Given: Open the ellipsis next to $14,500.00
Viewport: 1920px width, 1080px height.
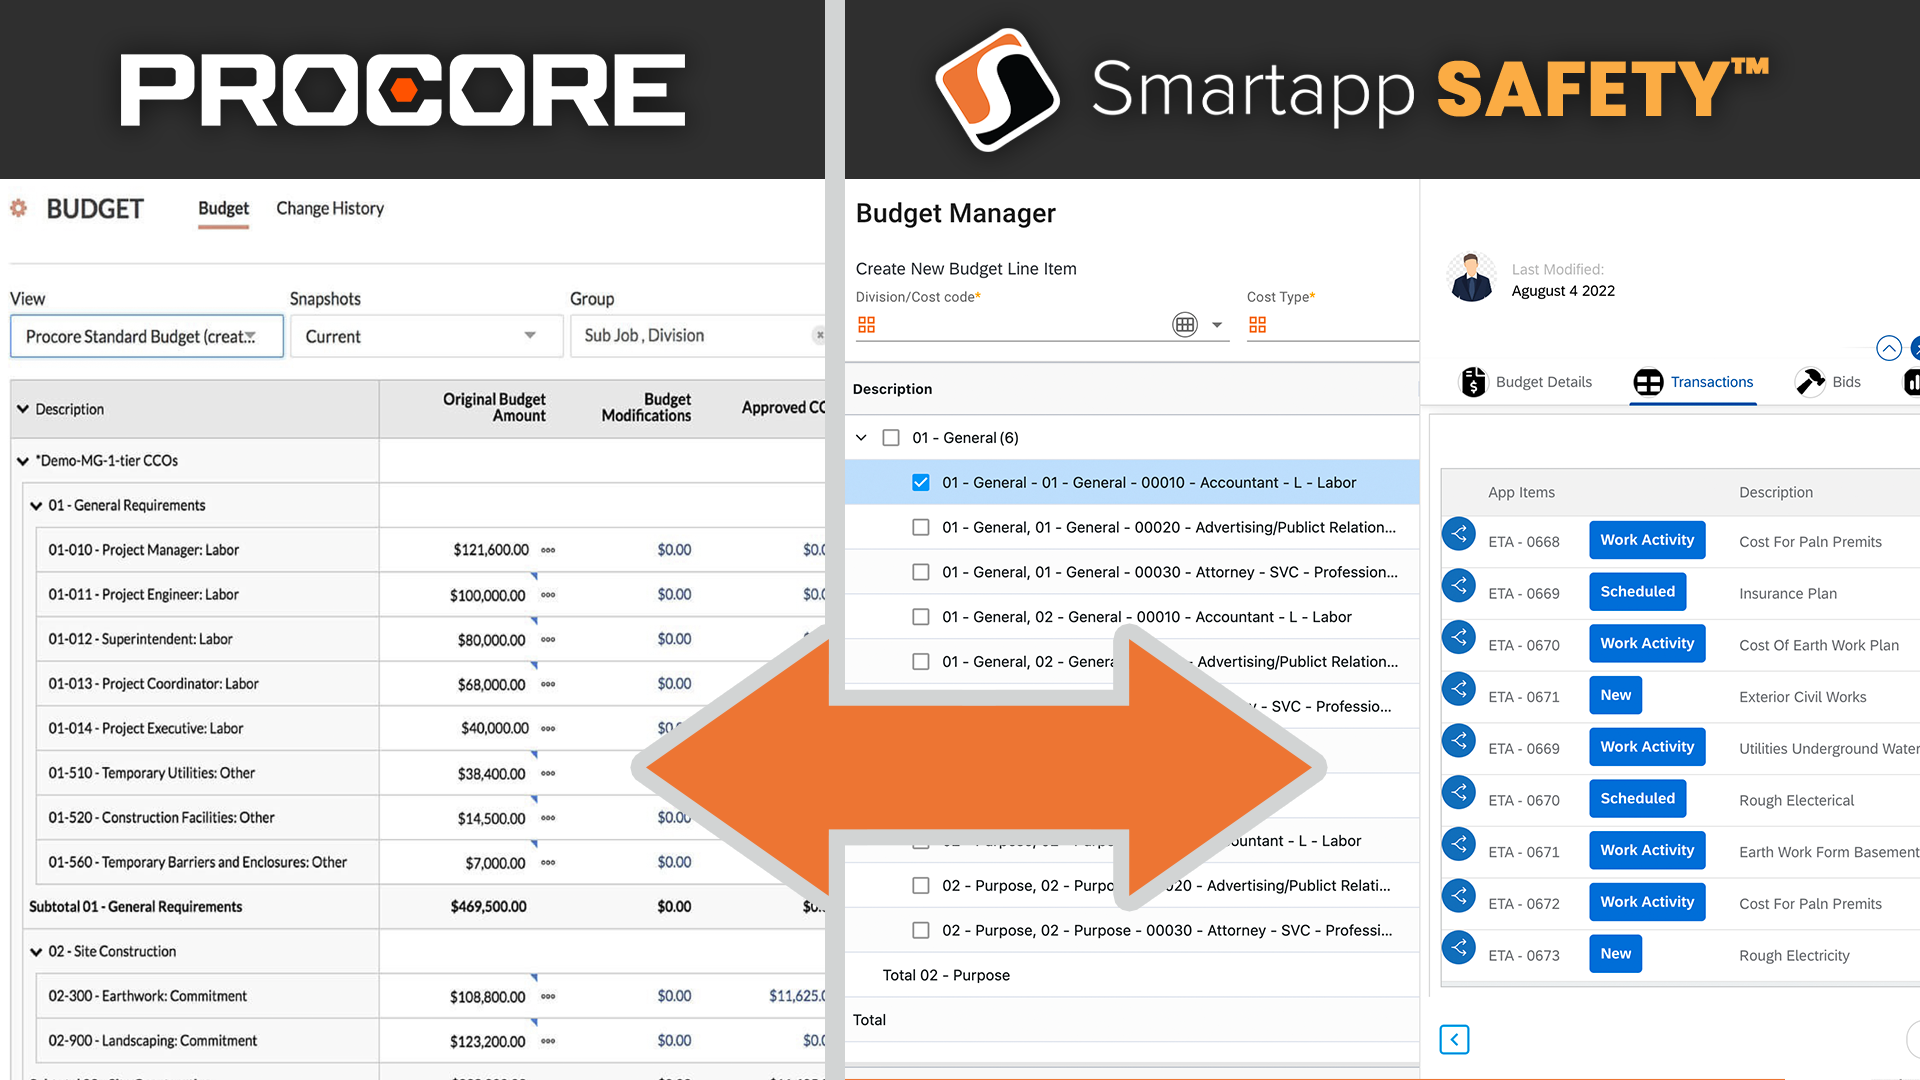Looking at the screenshot, I should tap(548, 818).
